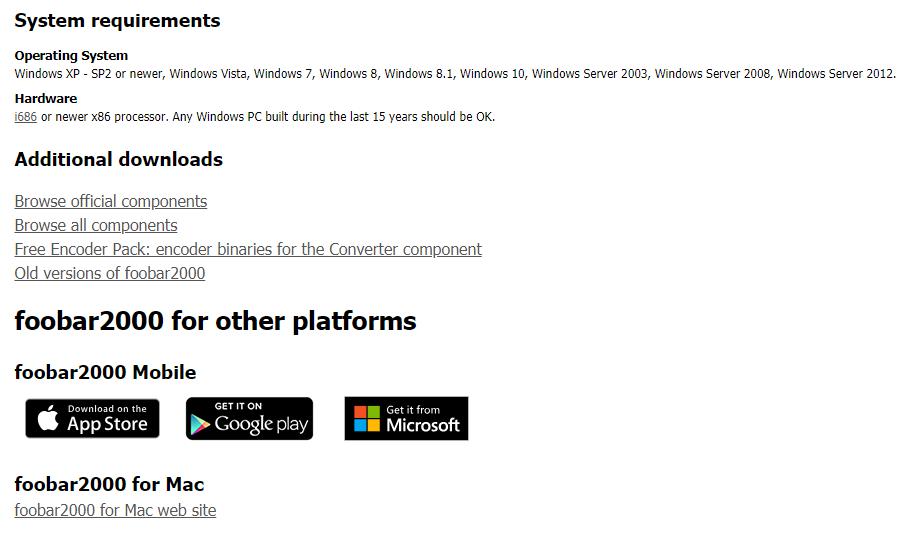Open Browse all components link
The image size is (923, 533).
tap(96, 226)
